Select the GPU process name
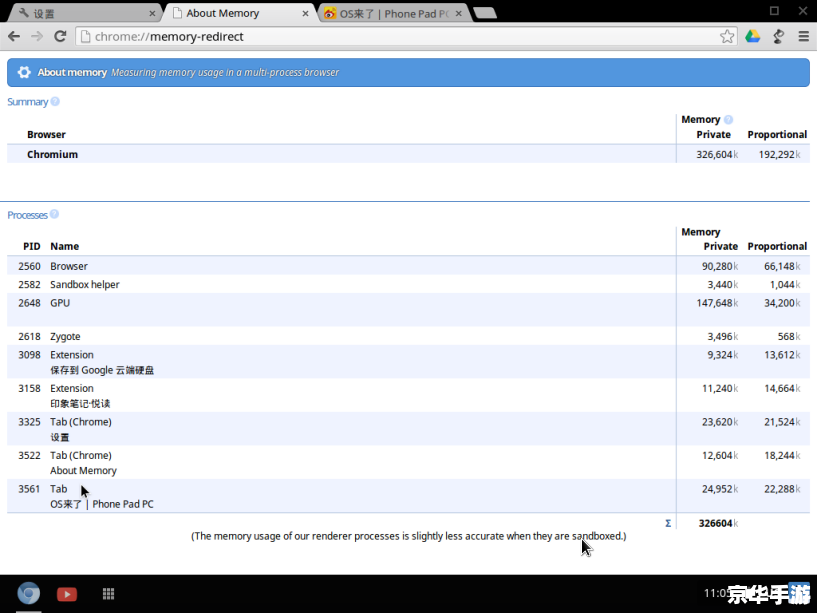Image resolution: width=817 pixels, height=613 pixels. pyautogui.click(x=60, y=303)
